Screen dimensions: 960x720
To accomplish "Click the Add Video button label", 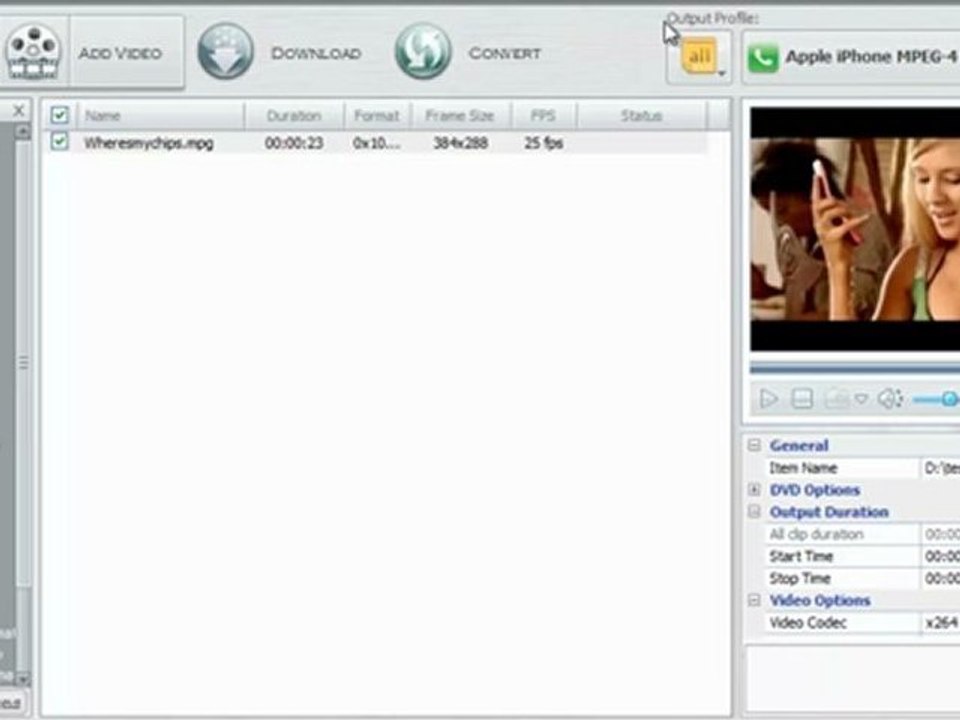I will click(x=120, y=53).
